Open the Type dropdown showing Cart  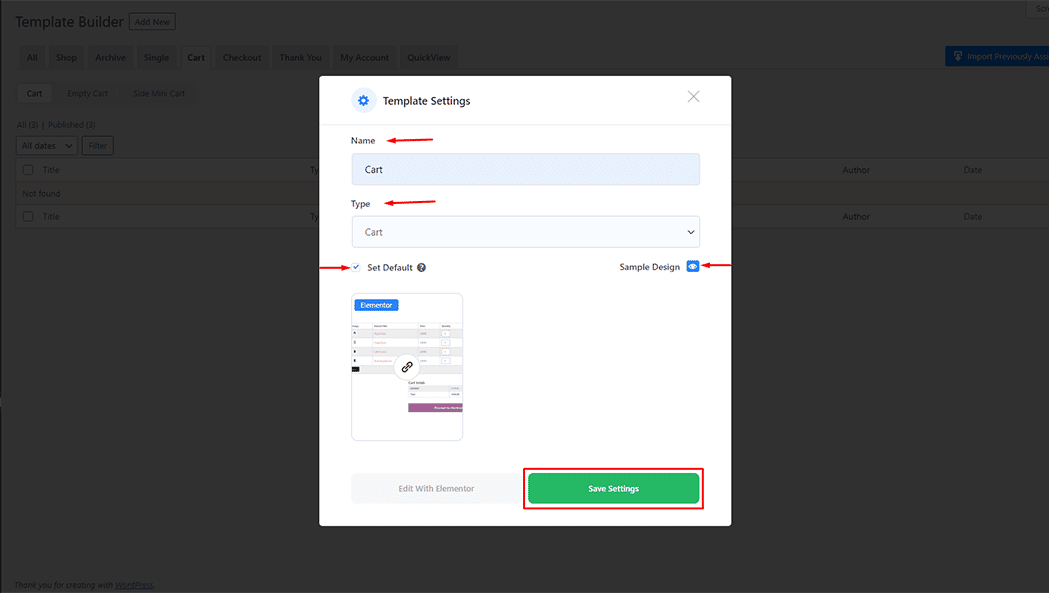coord(525,231)
